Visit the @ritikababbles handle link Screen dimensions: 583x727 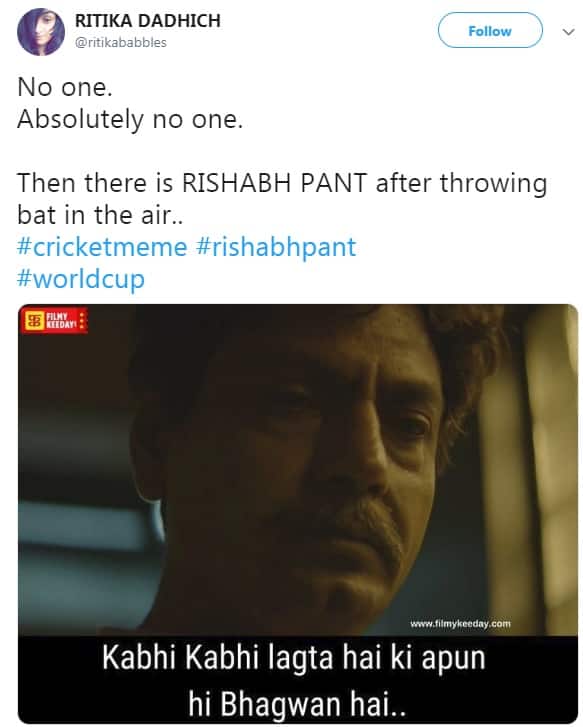(121, 42)
